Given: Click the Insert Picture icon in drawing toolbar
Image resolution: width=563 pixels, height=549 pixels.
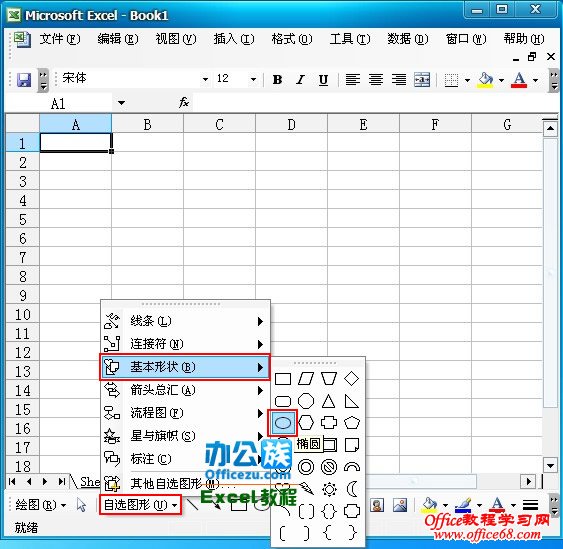Looking at the screenshot, I should pyautogui.click(x=400, y=505).
